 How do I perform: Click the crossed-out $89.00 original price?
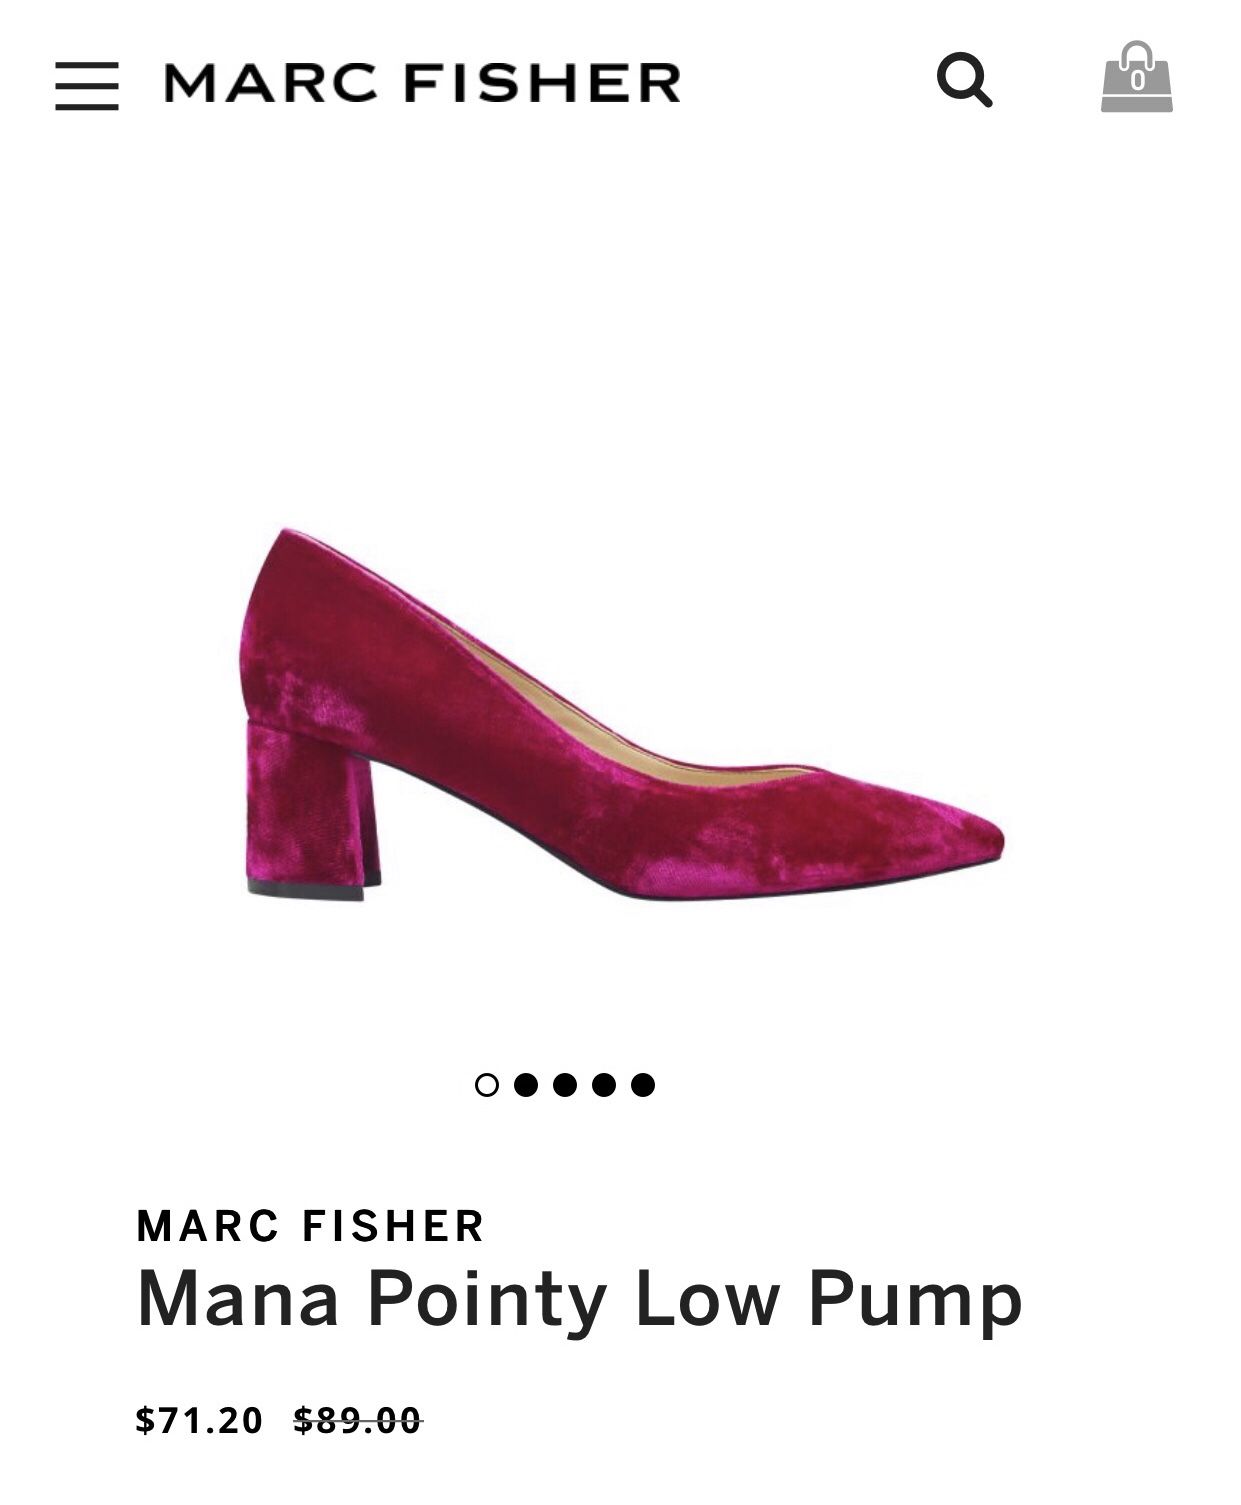click(358, 1420)
